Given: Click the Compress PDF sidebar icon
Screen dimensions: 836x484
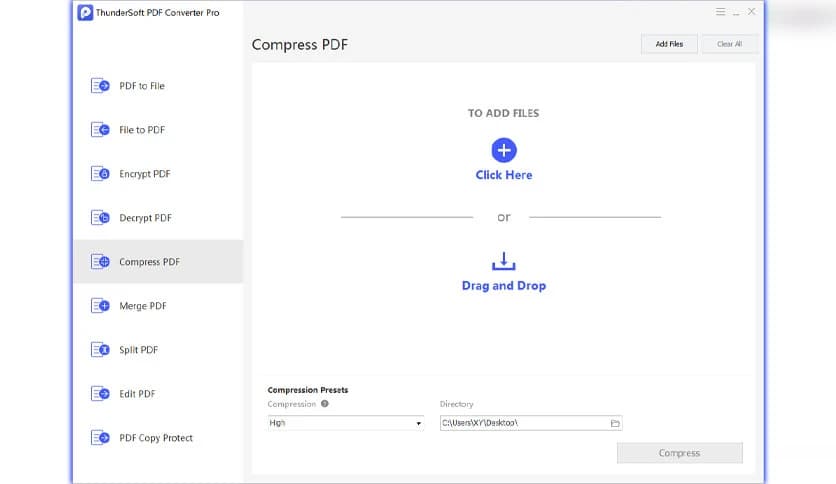Looking at the screenshot, I should [100, 262].
